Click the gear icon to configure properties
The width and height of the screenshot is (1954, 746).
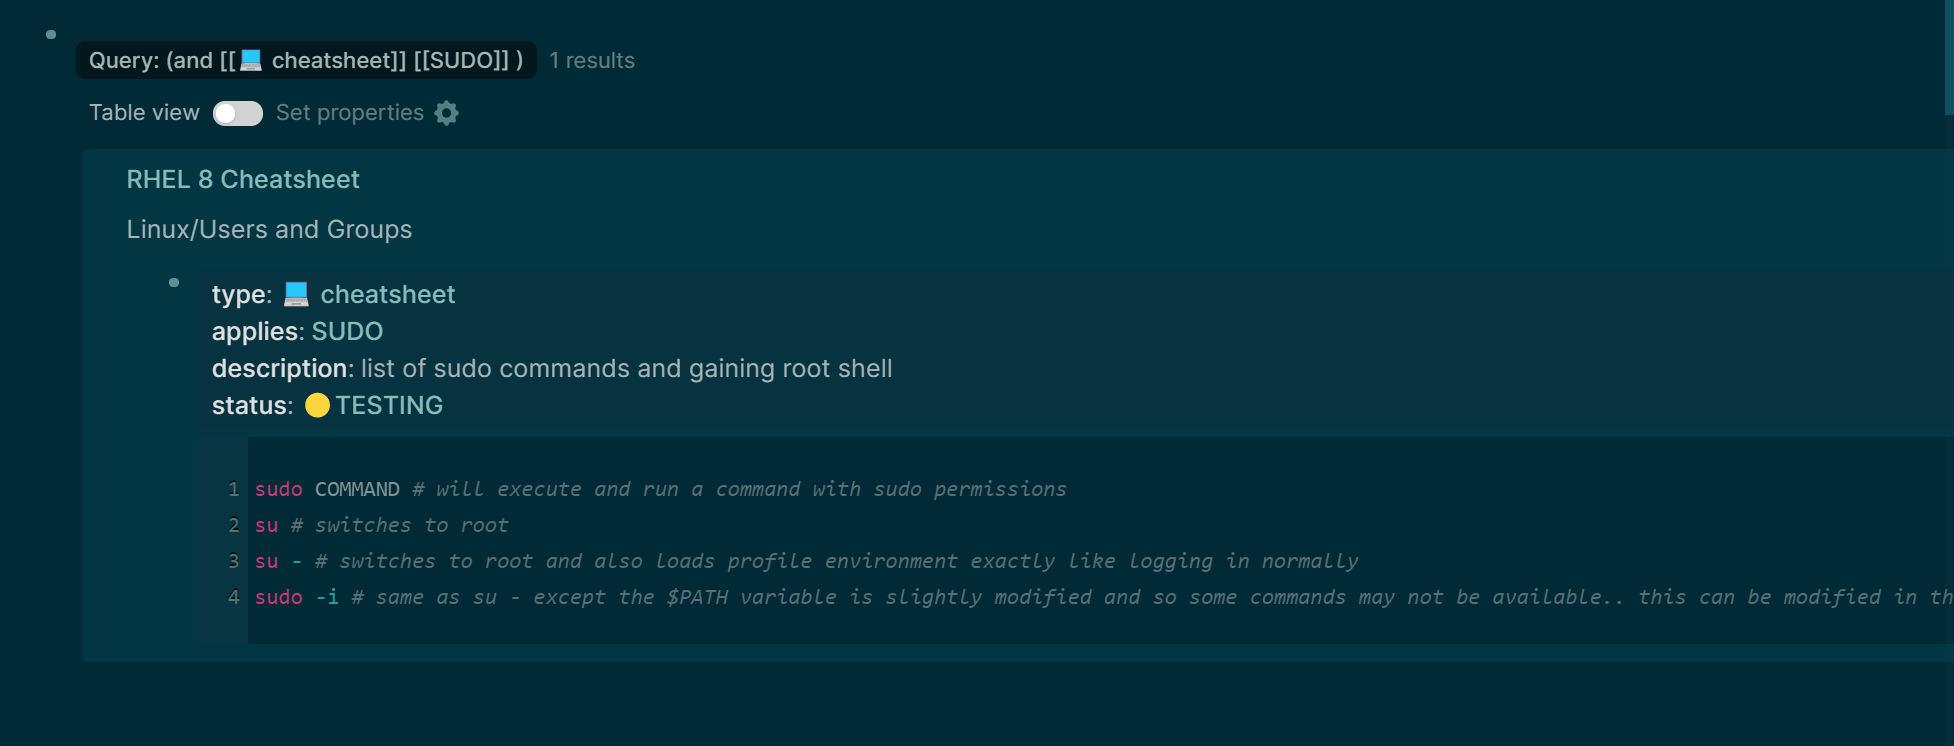click(x=447, y=113)
